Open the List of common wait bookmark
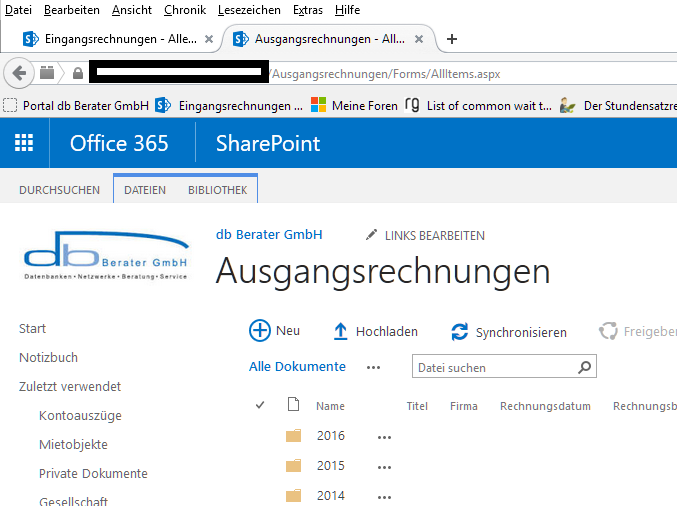677x506 pixels. point(478,105)
